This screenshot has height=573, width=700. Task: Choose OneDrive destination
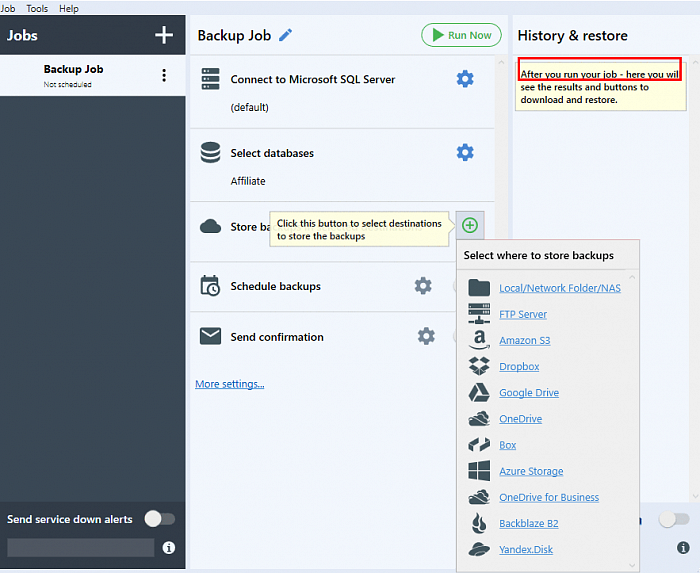tap(521, 419)
